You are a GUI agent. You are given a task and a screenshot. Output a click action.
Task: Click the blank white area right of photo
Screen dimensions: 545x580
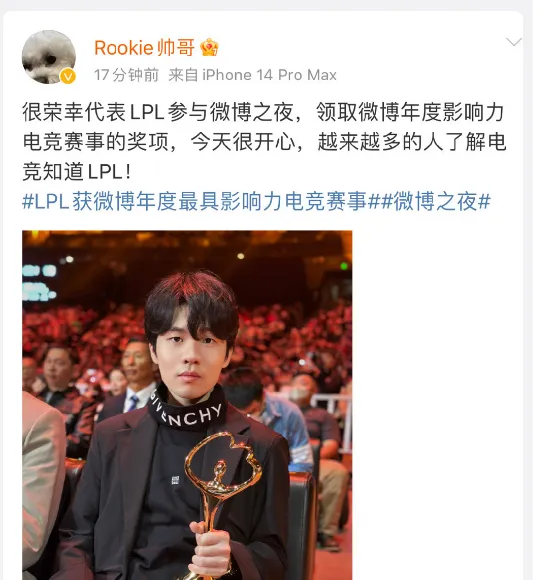coord(437,405)
